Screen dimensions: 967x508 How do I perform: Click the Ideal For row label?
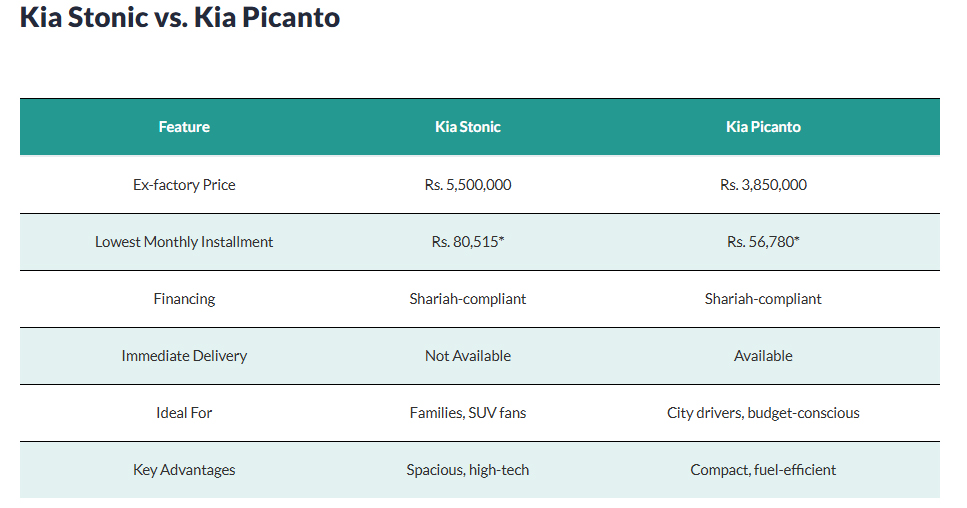[184, 413]
